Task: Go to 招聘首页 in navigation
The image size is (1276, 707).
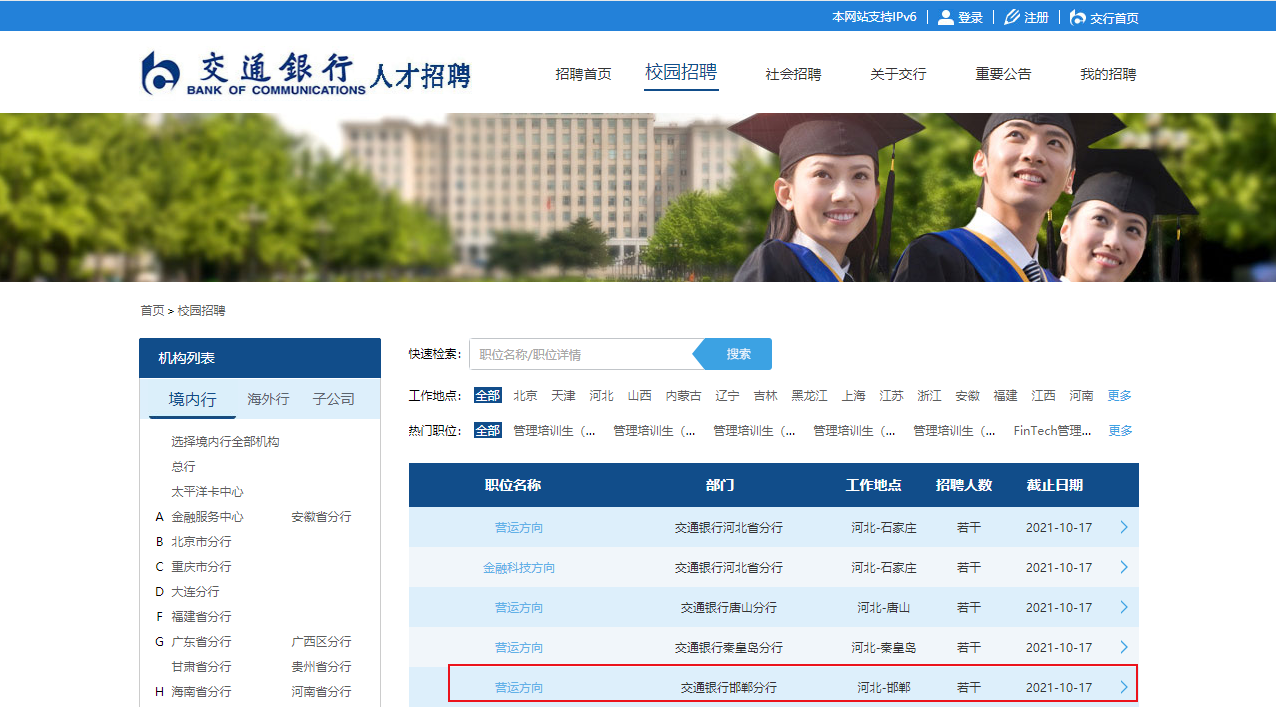Action: tap(583, 74)
